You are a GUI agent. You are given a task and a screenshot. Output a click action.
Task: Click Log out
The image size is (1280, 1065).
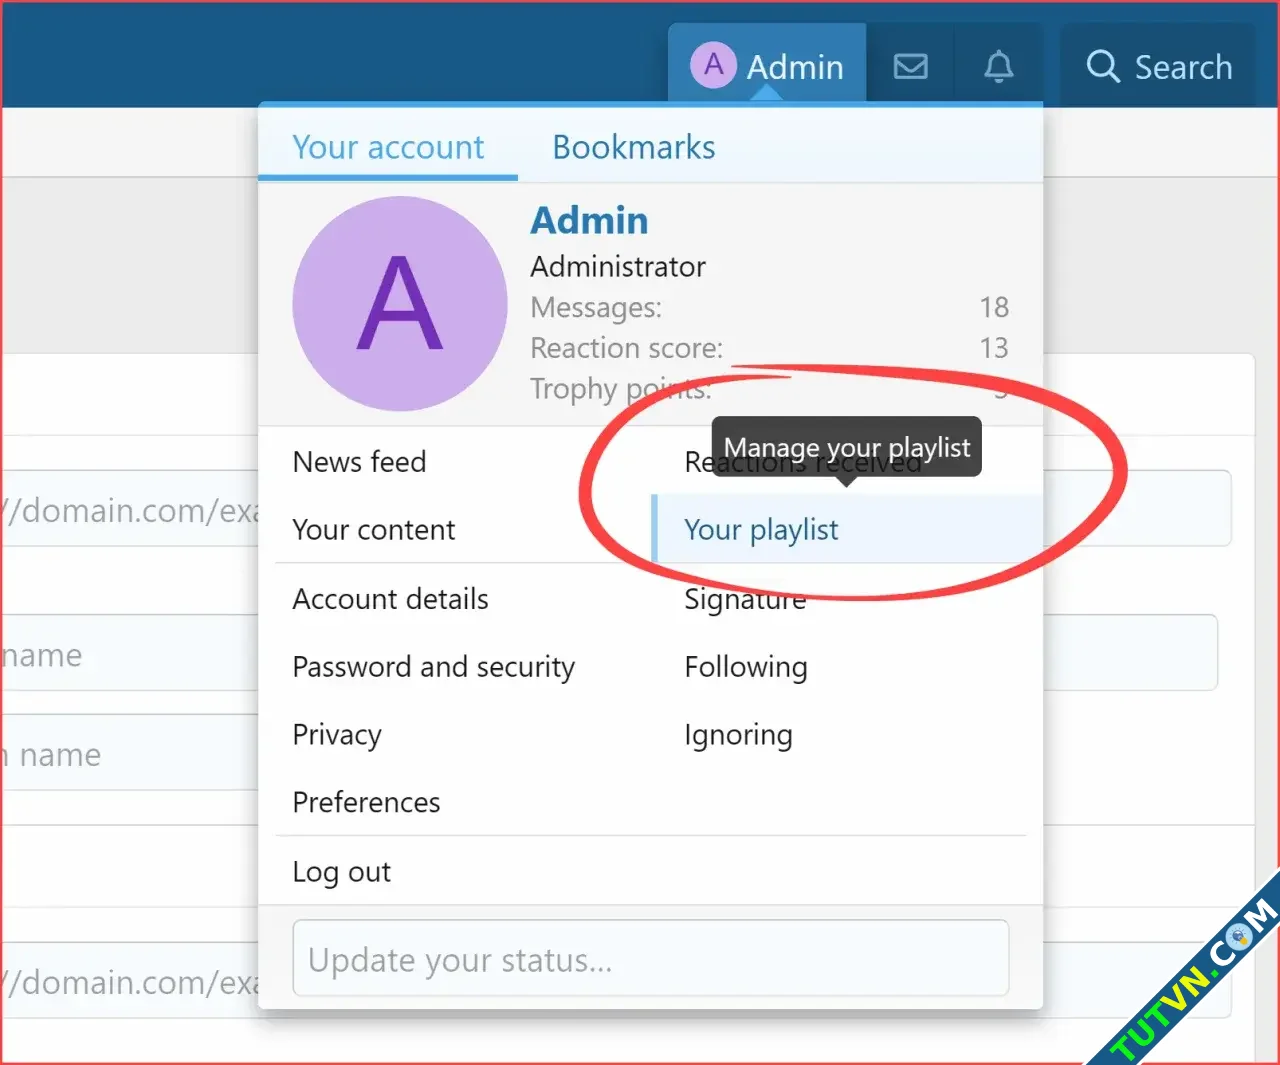341,872
